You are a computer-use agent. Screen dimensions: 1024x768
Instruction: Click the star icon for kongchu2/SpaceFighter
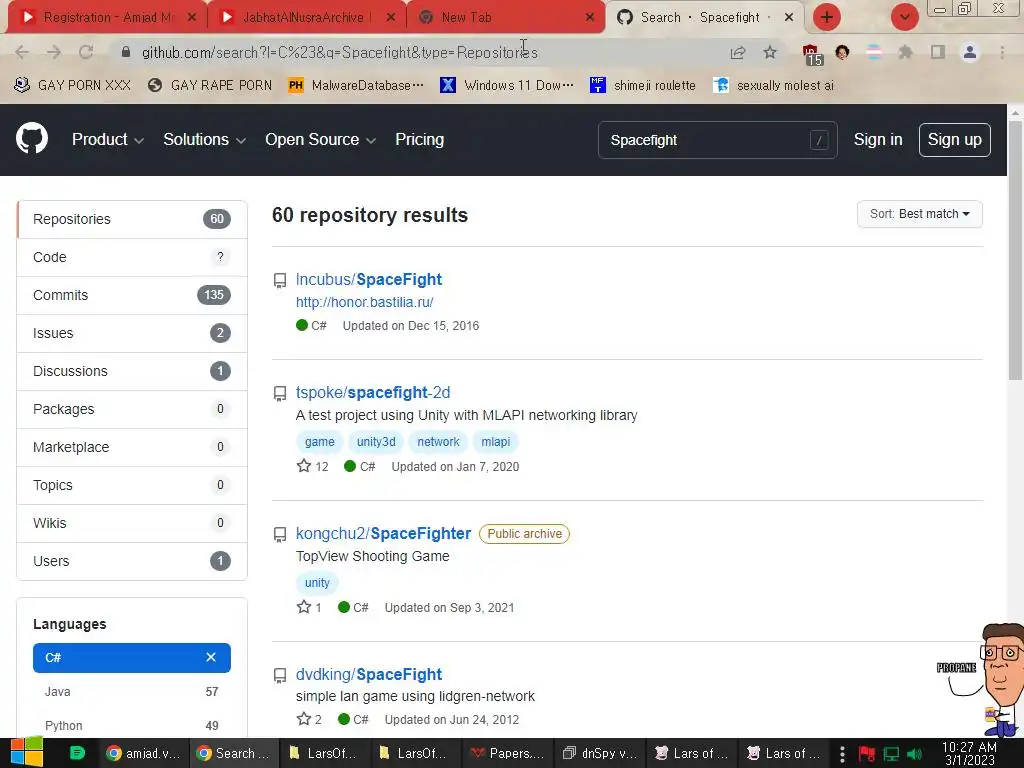(304, 607)
